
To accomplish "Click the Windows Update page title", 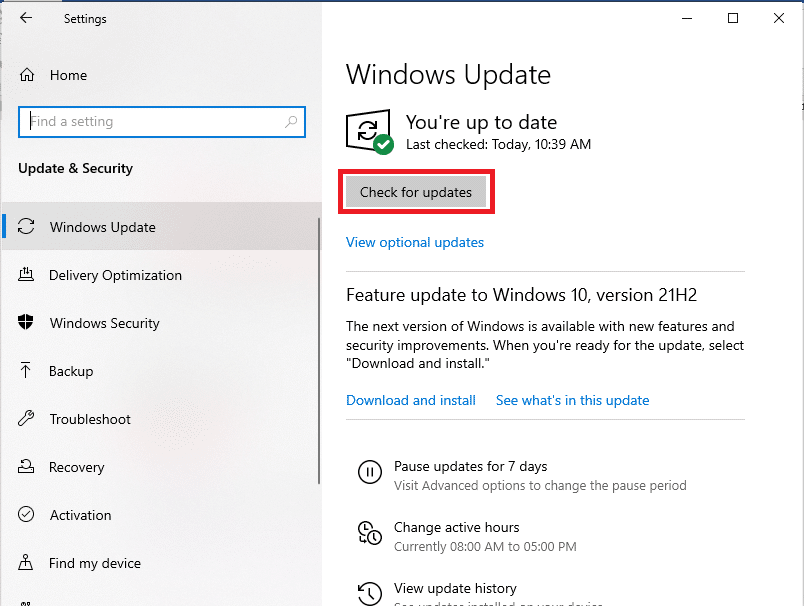I will point(448,75).
